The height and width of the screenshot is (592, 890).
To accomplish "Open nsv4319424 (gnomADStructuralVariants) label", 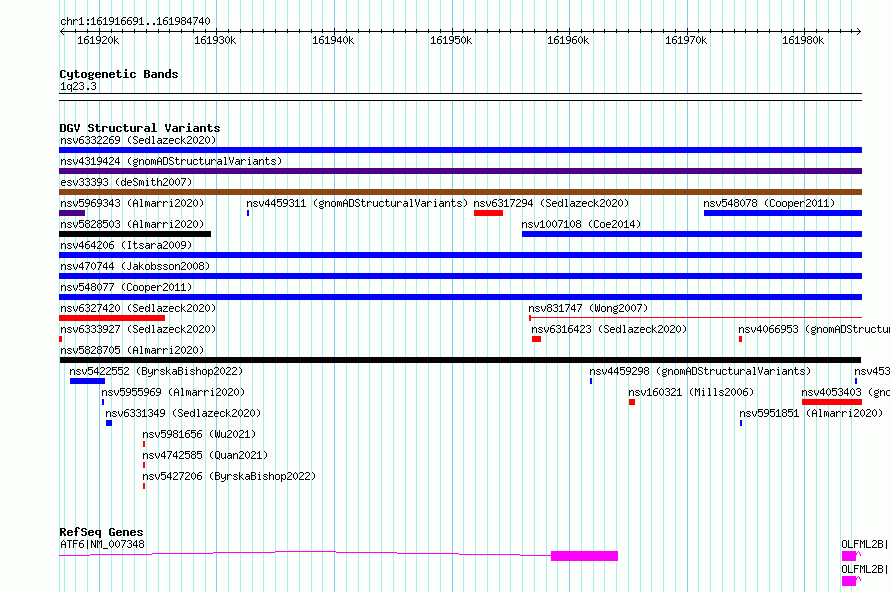I will (x=171, y=161).
